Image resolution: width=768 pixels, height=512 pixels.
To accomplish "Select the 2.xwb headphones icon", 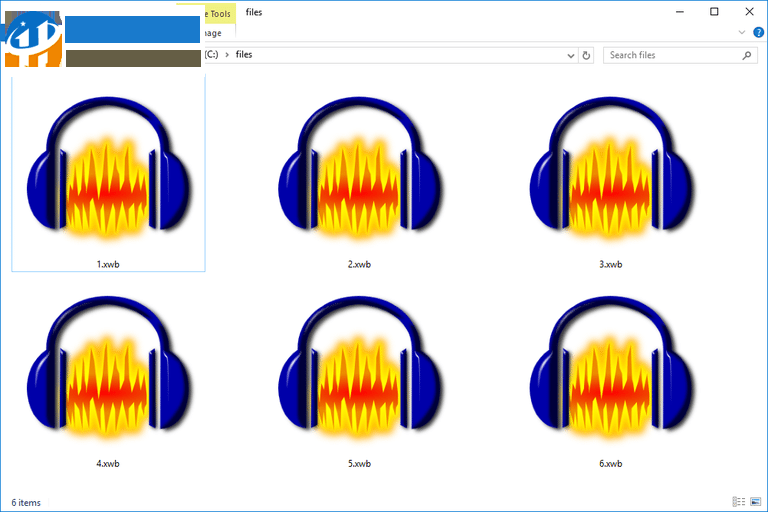I will pos(359,170).
